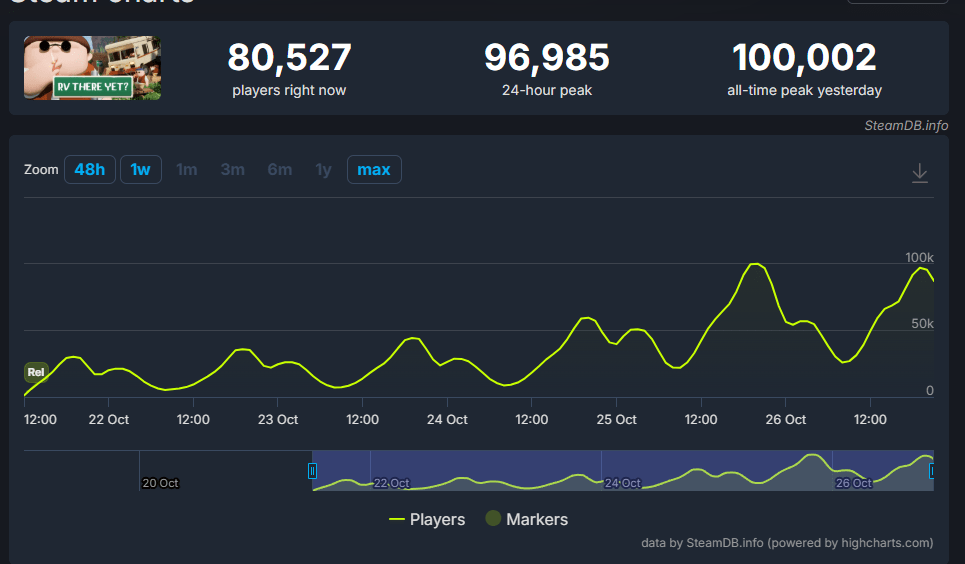Click the right navigator range handle

pos(932,471)
